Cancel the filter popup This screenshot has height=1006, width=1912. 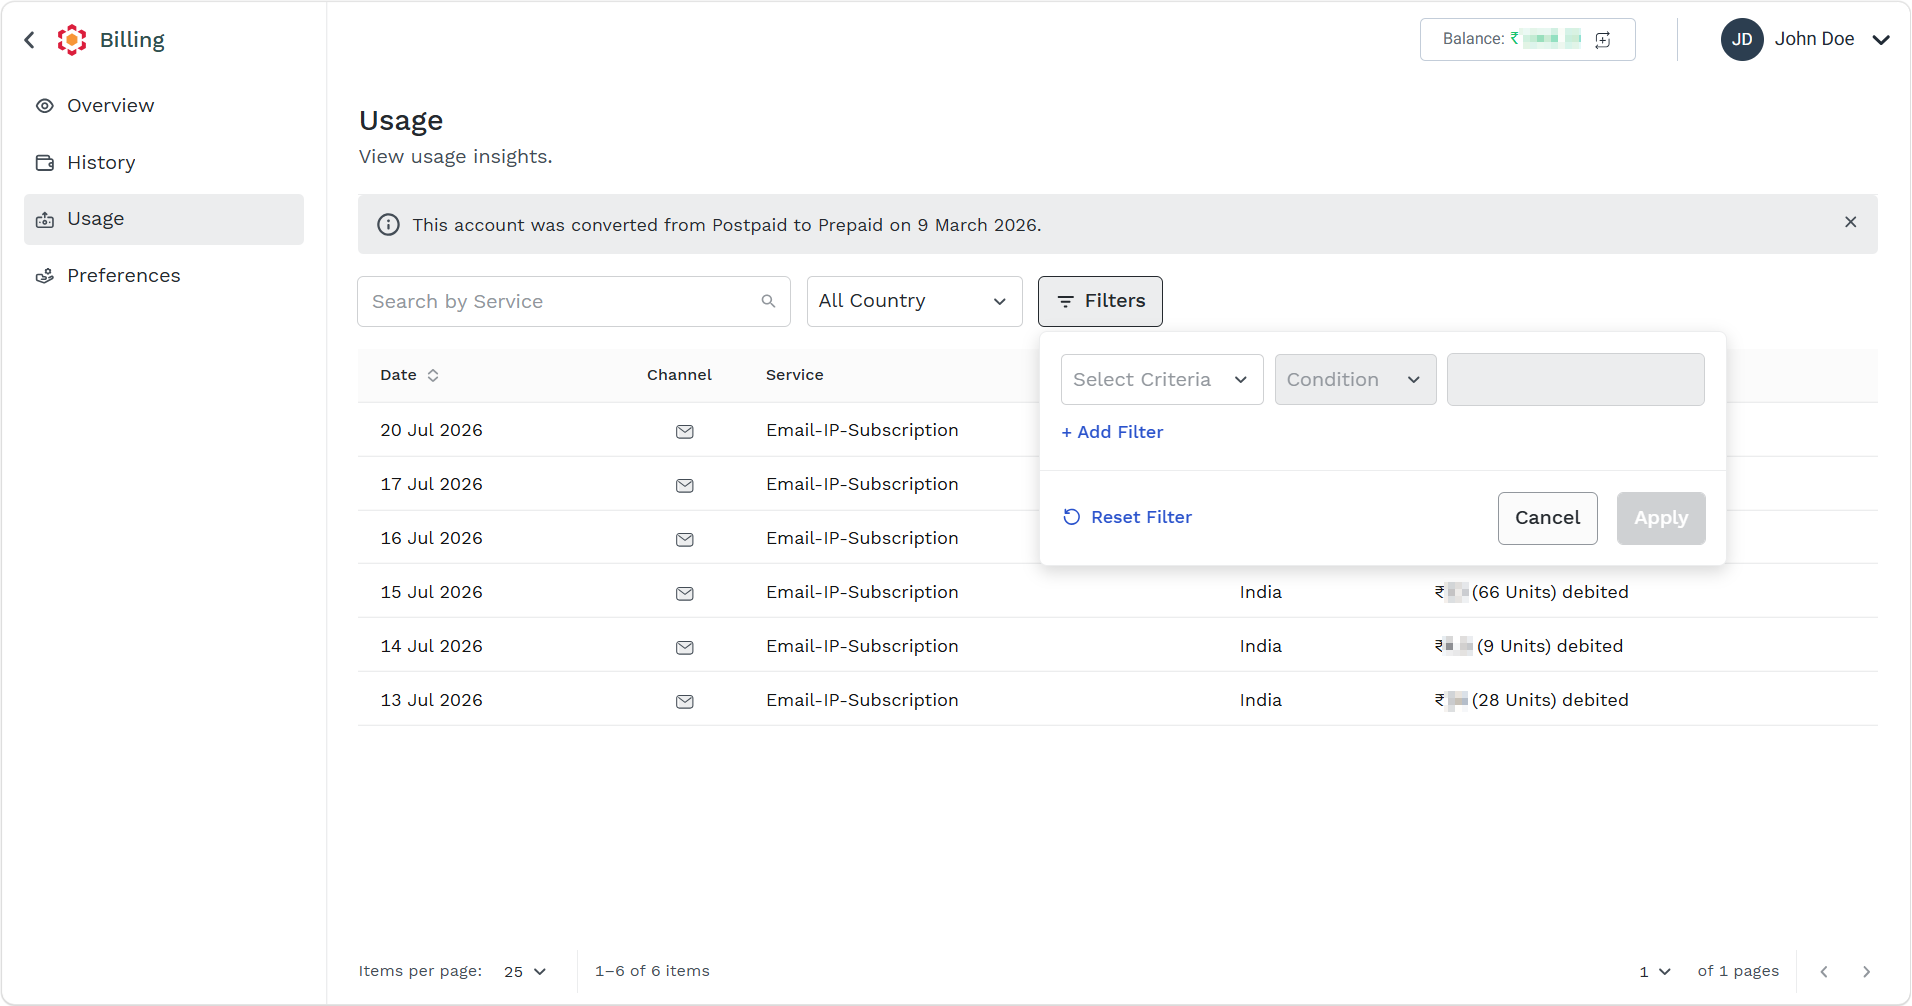(1548, 518)
